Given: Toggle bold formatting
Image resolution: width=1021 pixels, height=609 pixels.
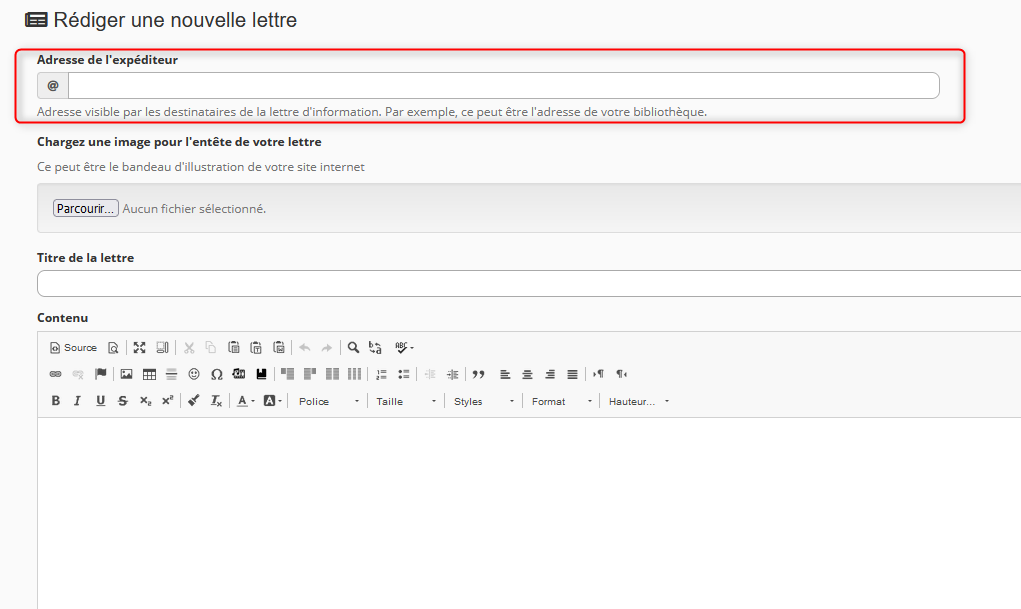Looking at the screenshot, I should tap(56, 401).
